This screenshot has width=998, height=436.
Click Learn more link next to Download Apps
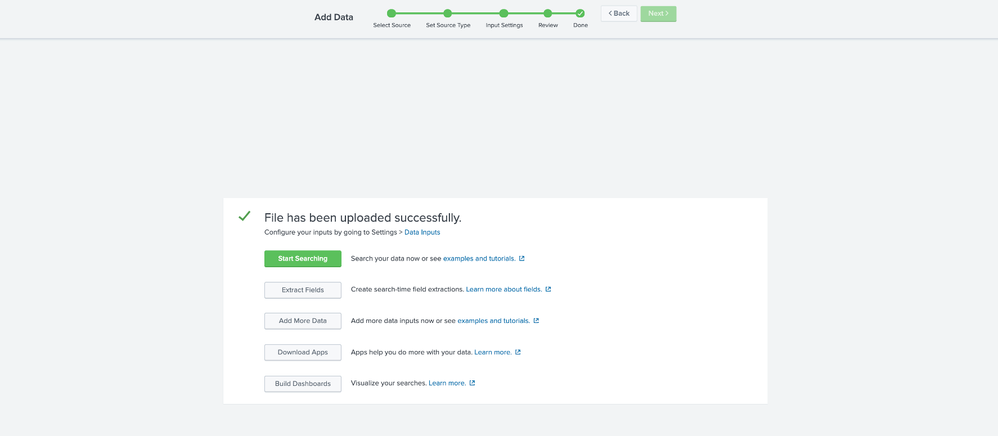[x=493, y=352]
